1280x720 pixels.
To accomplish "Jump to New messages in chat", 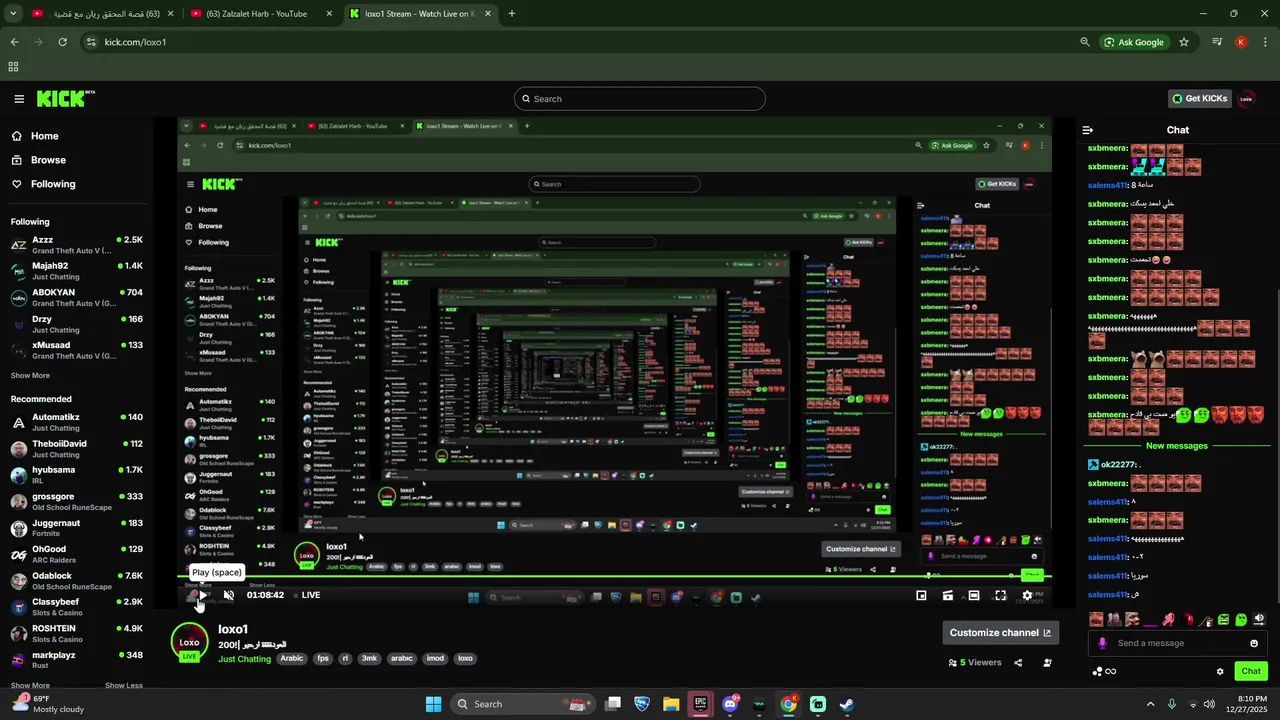I will [1177, 446].
